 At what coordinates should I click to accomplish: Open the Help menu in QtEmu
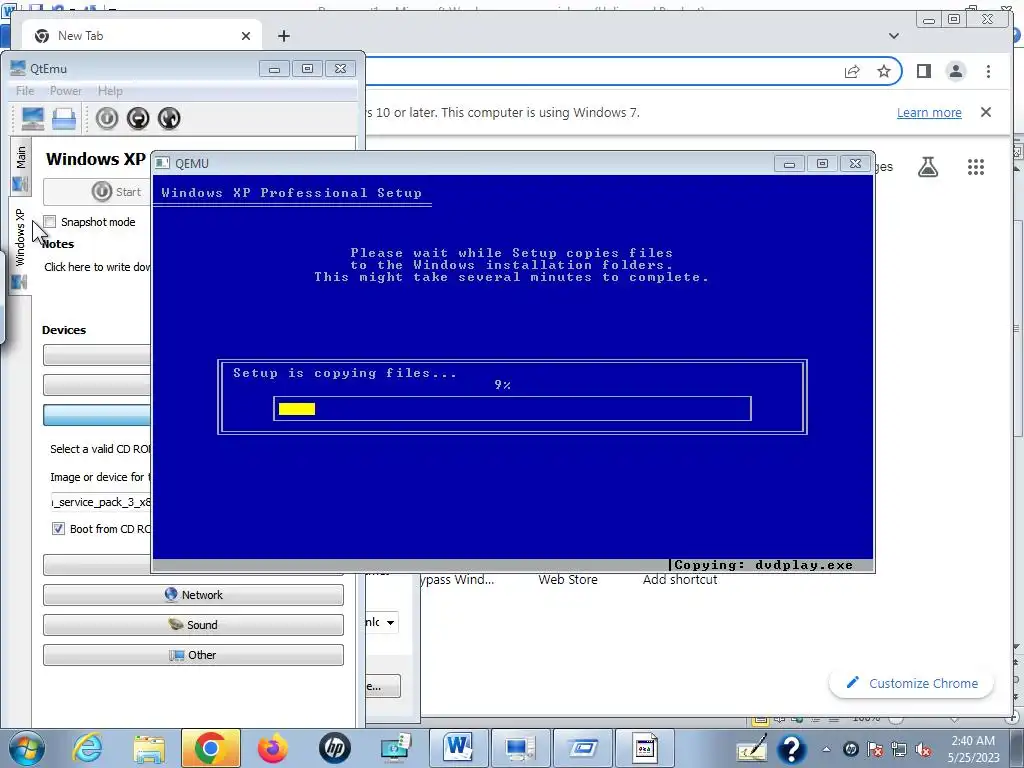click(110, 91)
